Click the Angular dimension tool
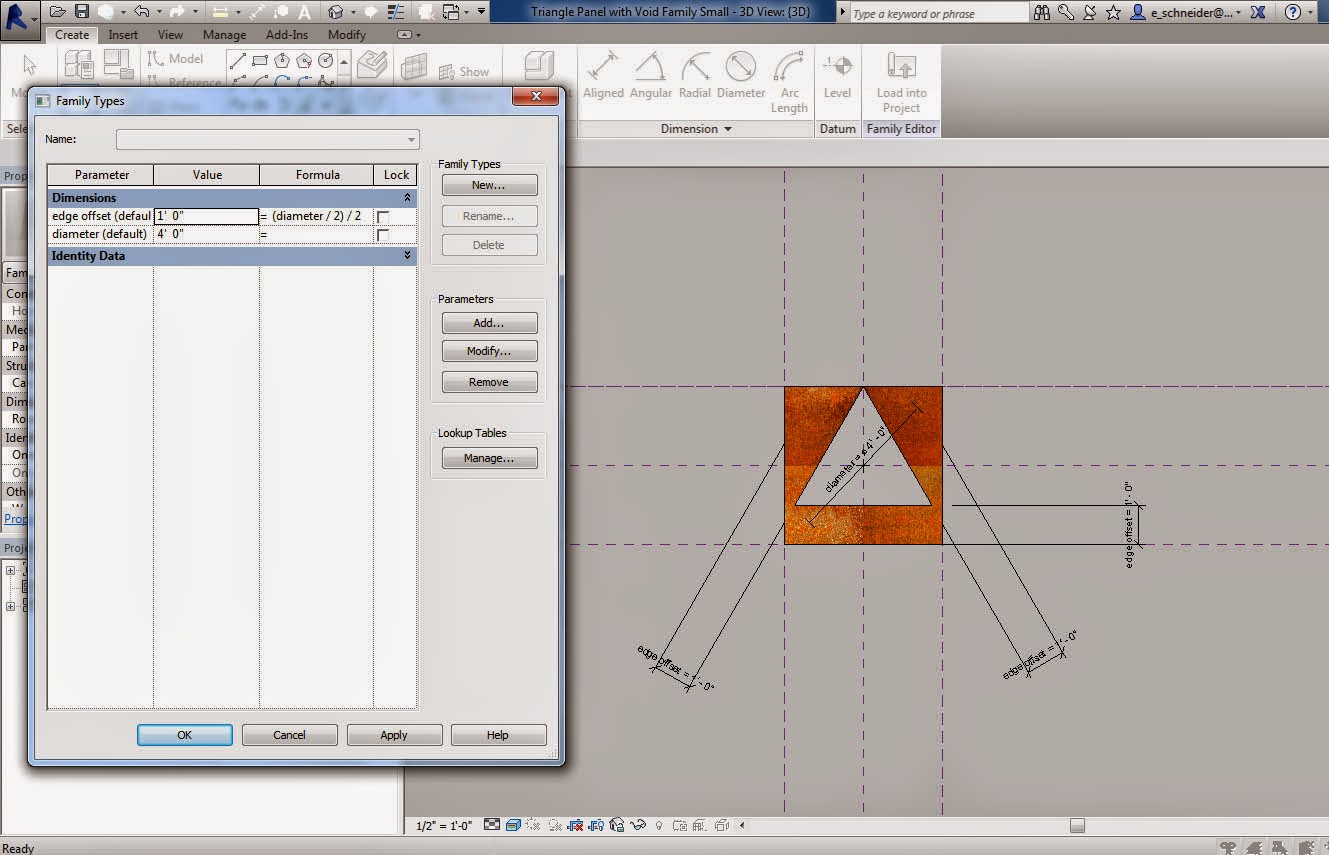The image size is (1329, 855). pyautogui.click(x=651, y=76)
